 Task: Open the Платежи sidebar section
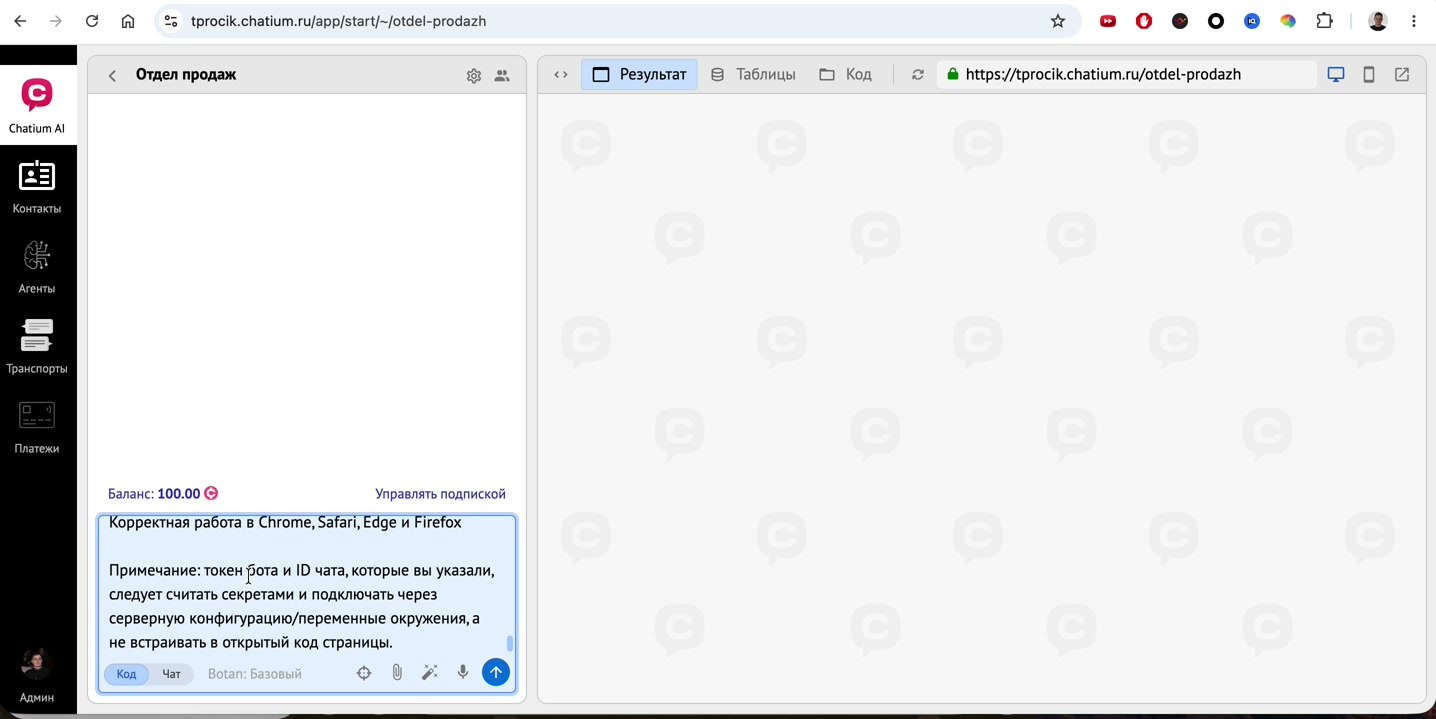pos(37,427)
